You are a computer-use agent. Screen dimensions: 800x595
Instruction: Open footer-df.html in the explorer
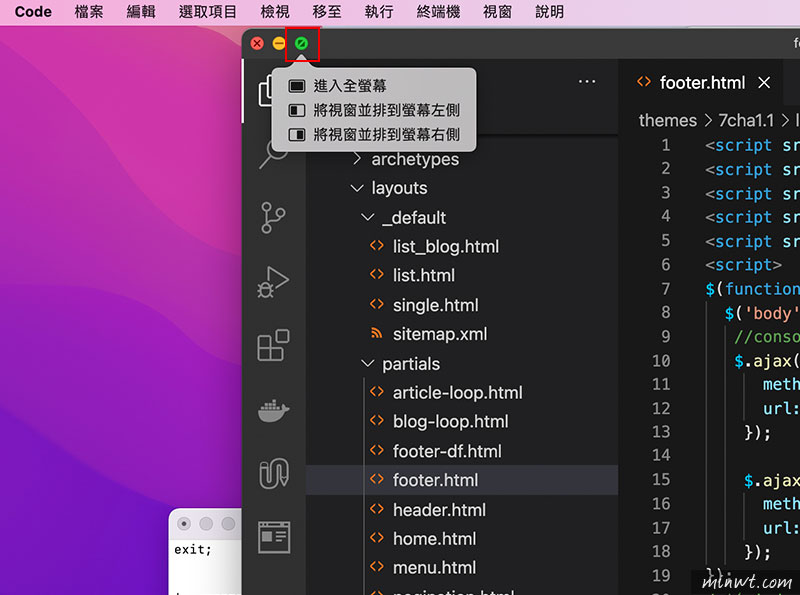coord(462,451)
